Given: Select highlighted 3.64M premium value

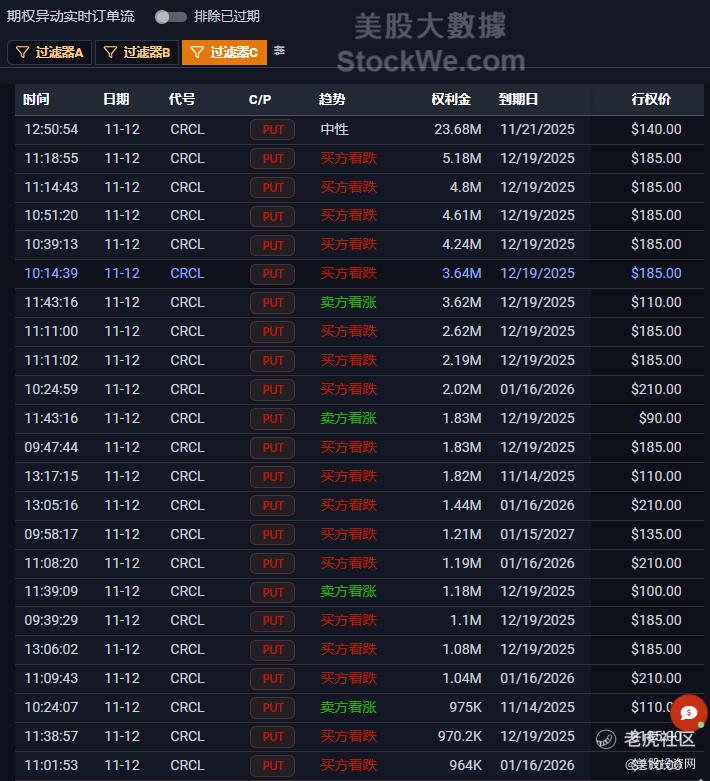Looking at the screenshot, I should tap(462, 273).
